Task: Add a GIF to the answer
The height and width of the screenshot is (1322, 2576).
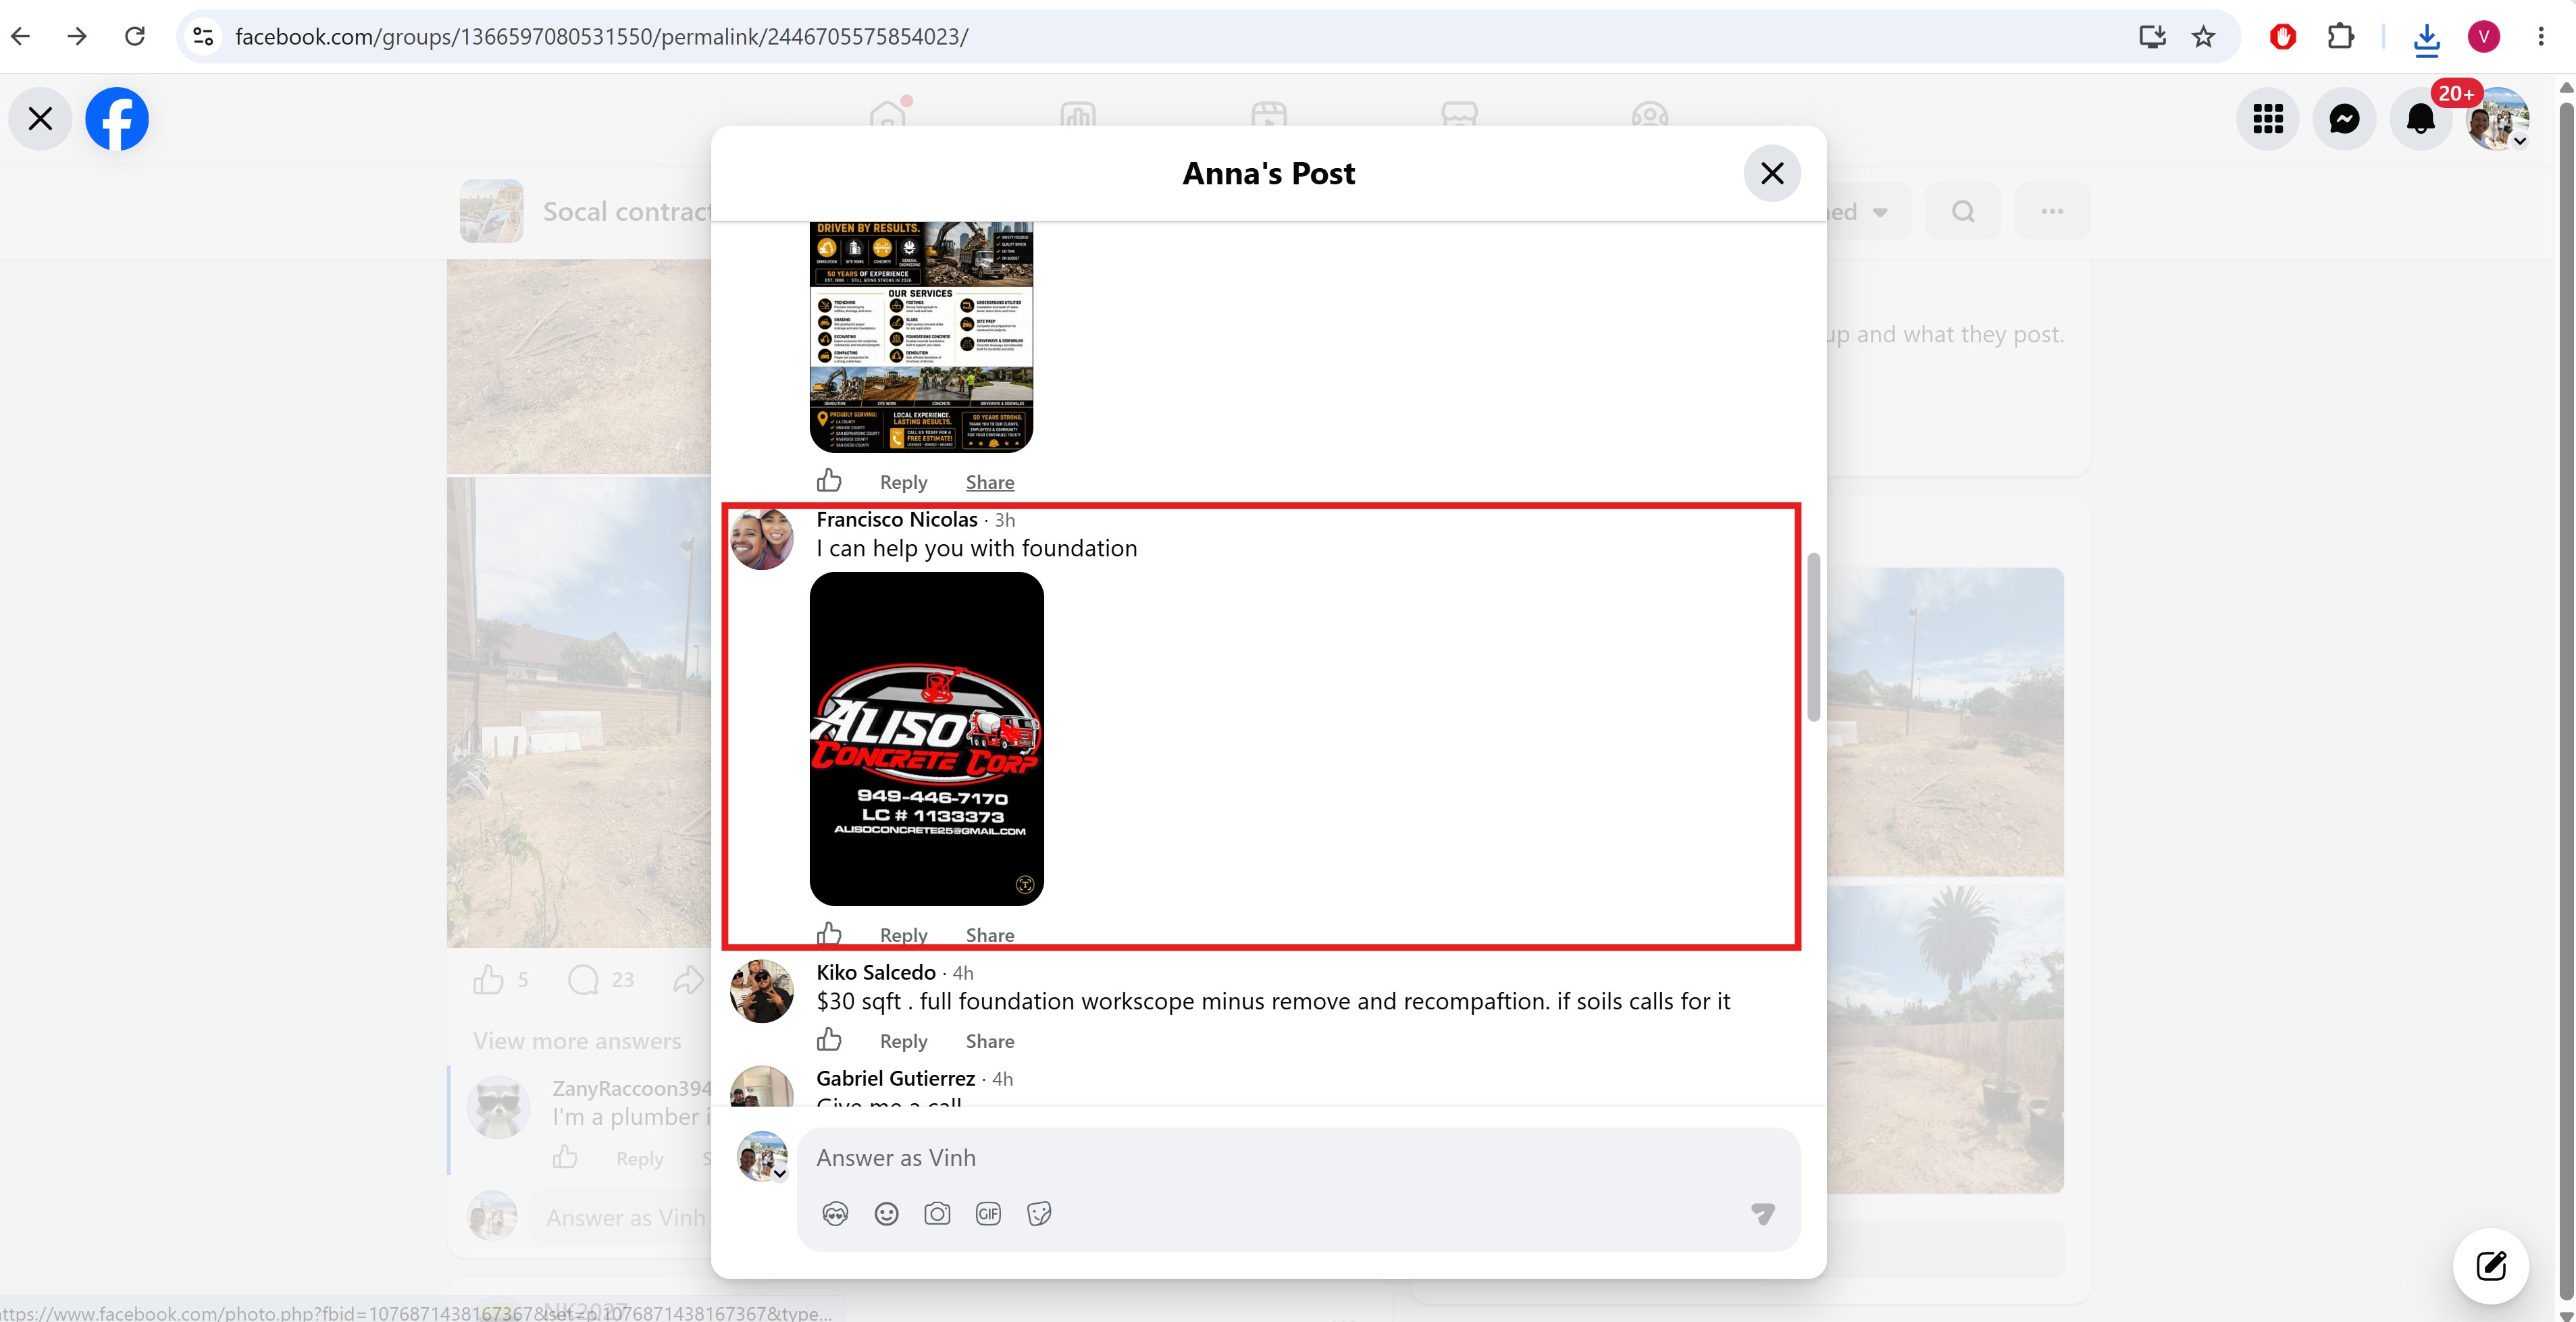Action: (x=988, y=1214)
